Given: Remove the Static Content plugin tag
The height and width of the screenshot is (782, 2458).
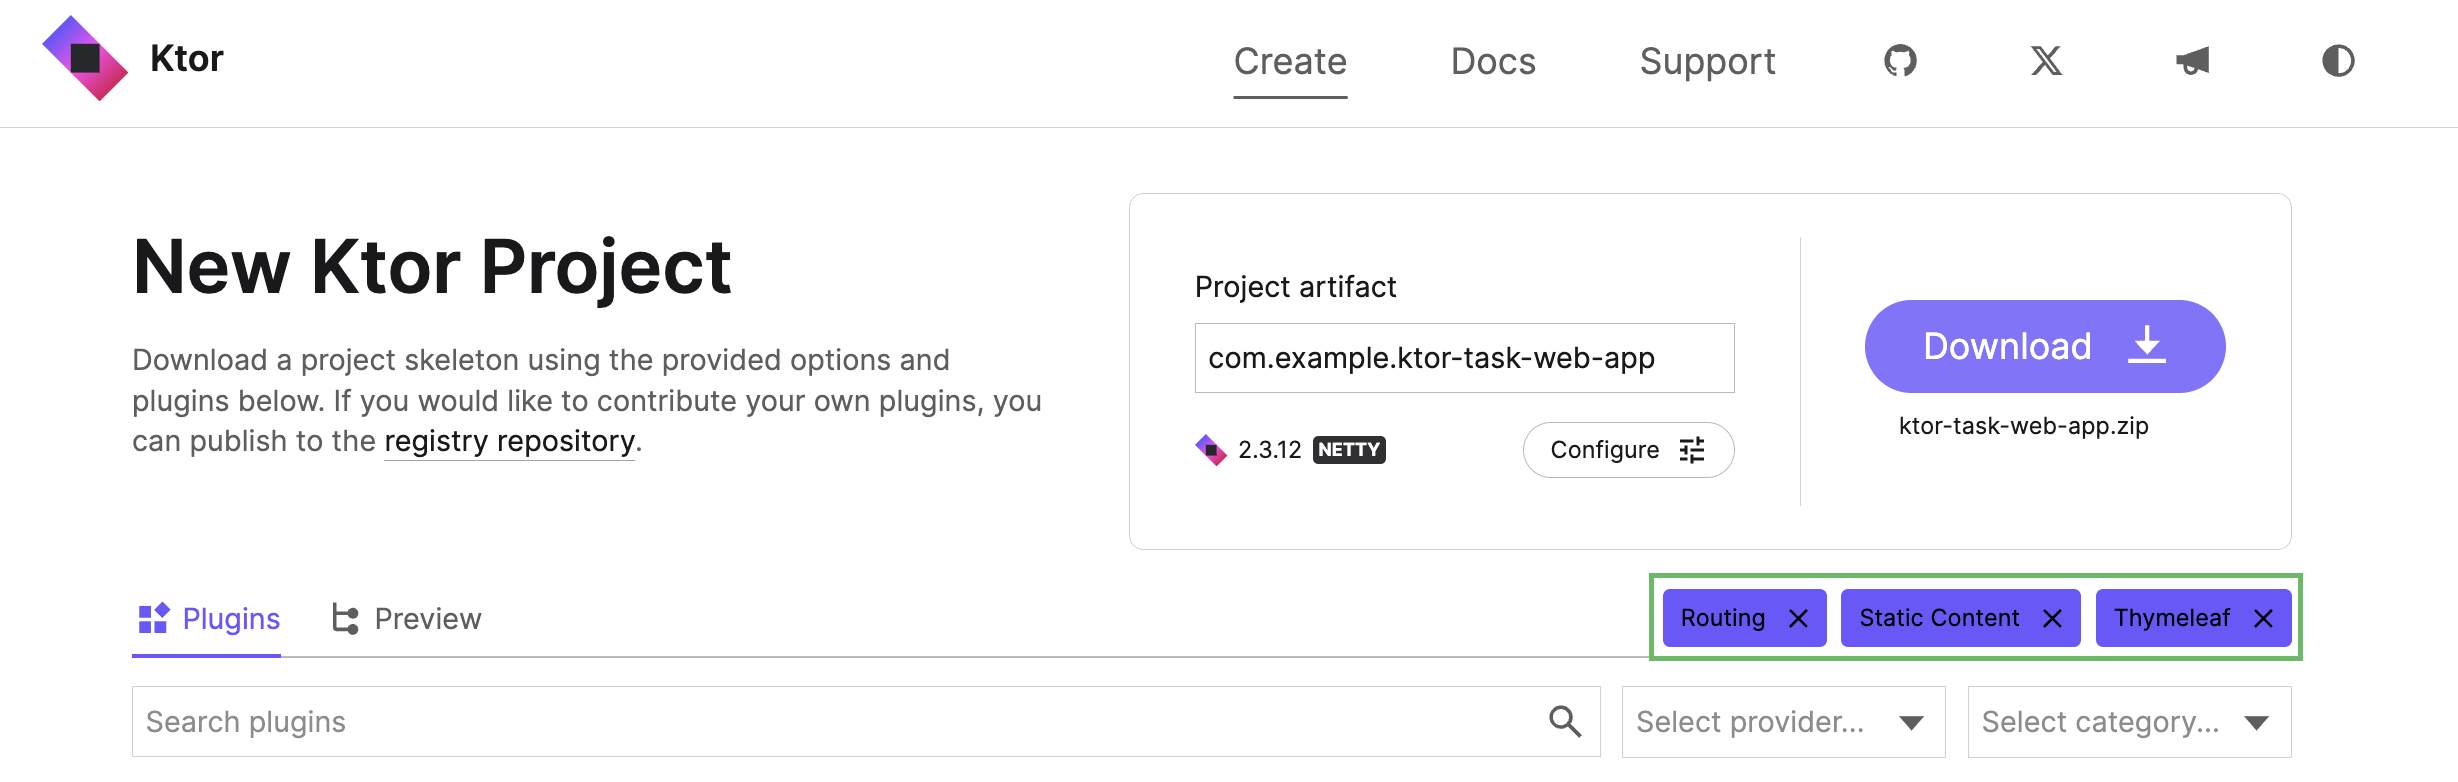Looking at the screenshot, I should (2052, 619).
